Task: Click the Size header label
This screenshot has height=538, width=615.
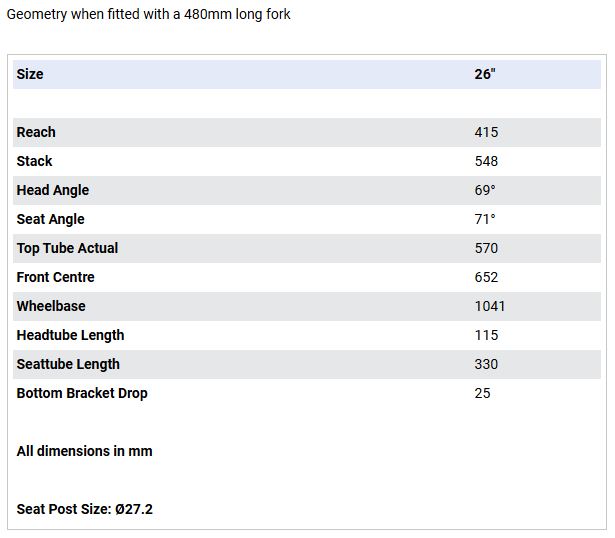Action: tap(30, 74)
